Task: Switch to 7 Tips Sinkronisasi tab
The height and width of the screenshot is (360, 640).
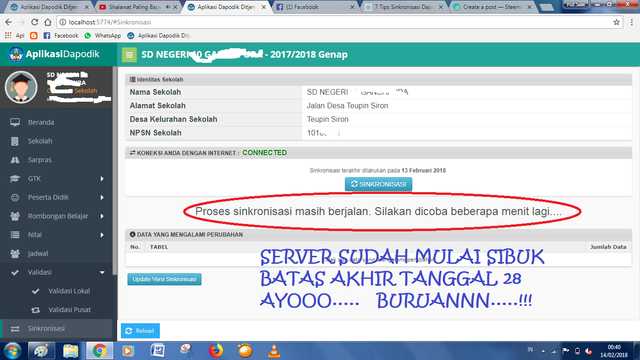Action: (403, 7)
